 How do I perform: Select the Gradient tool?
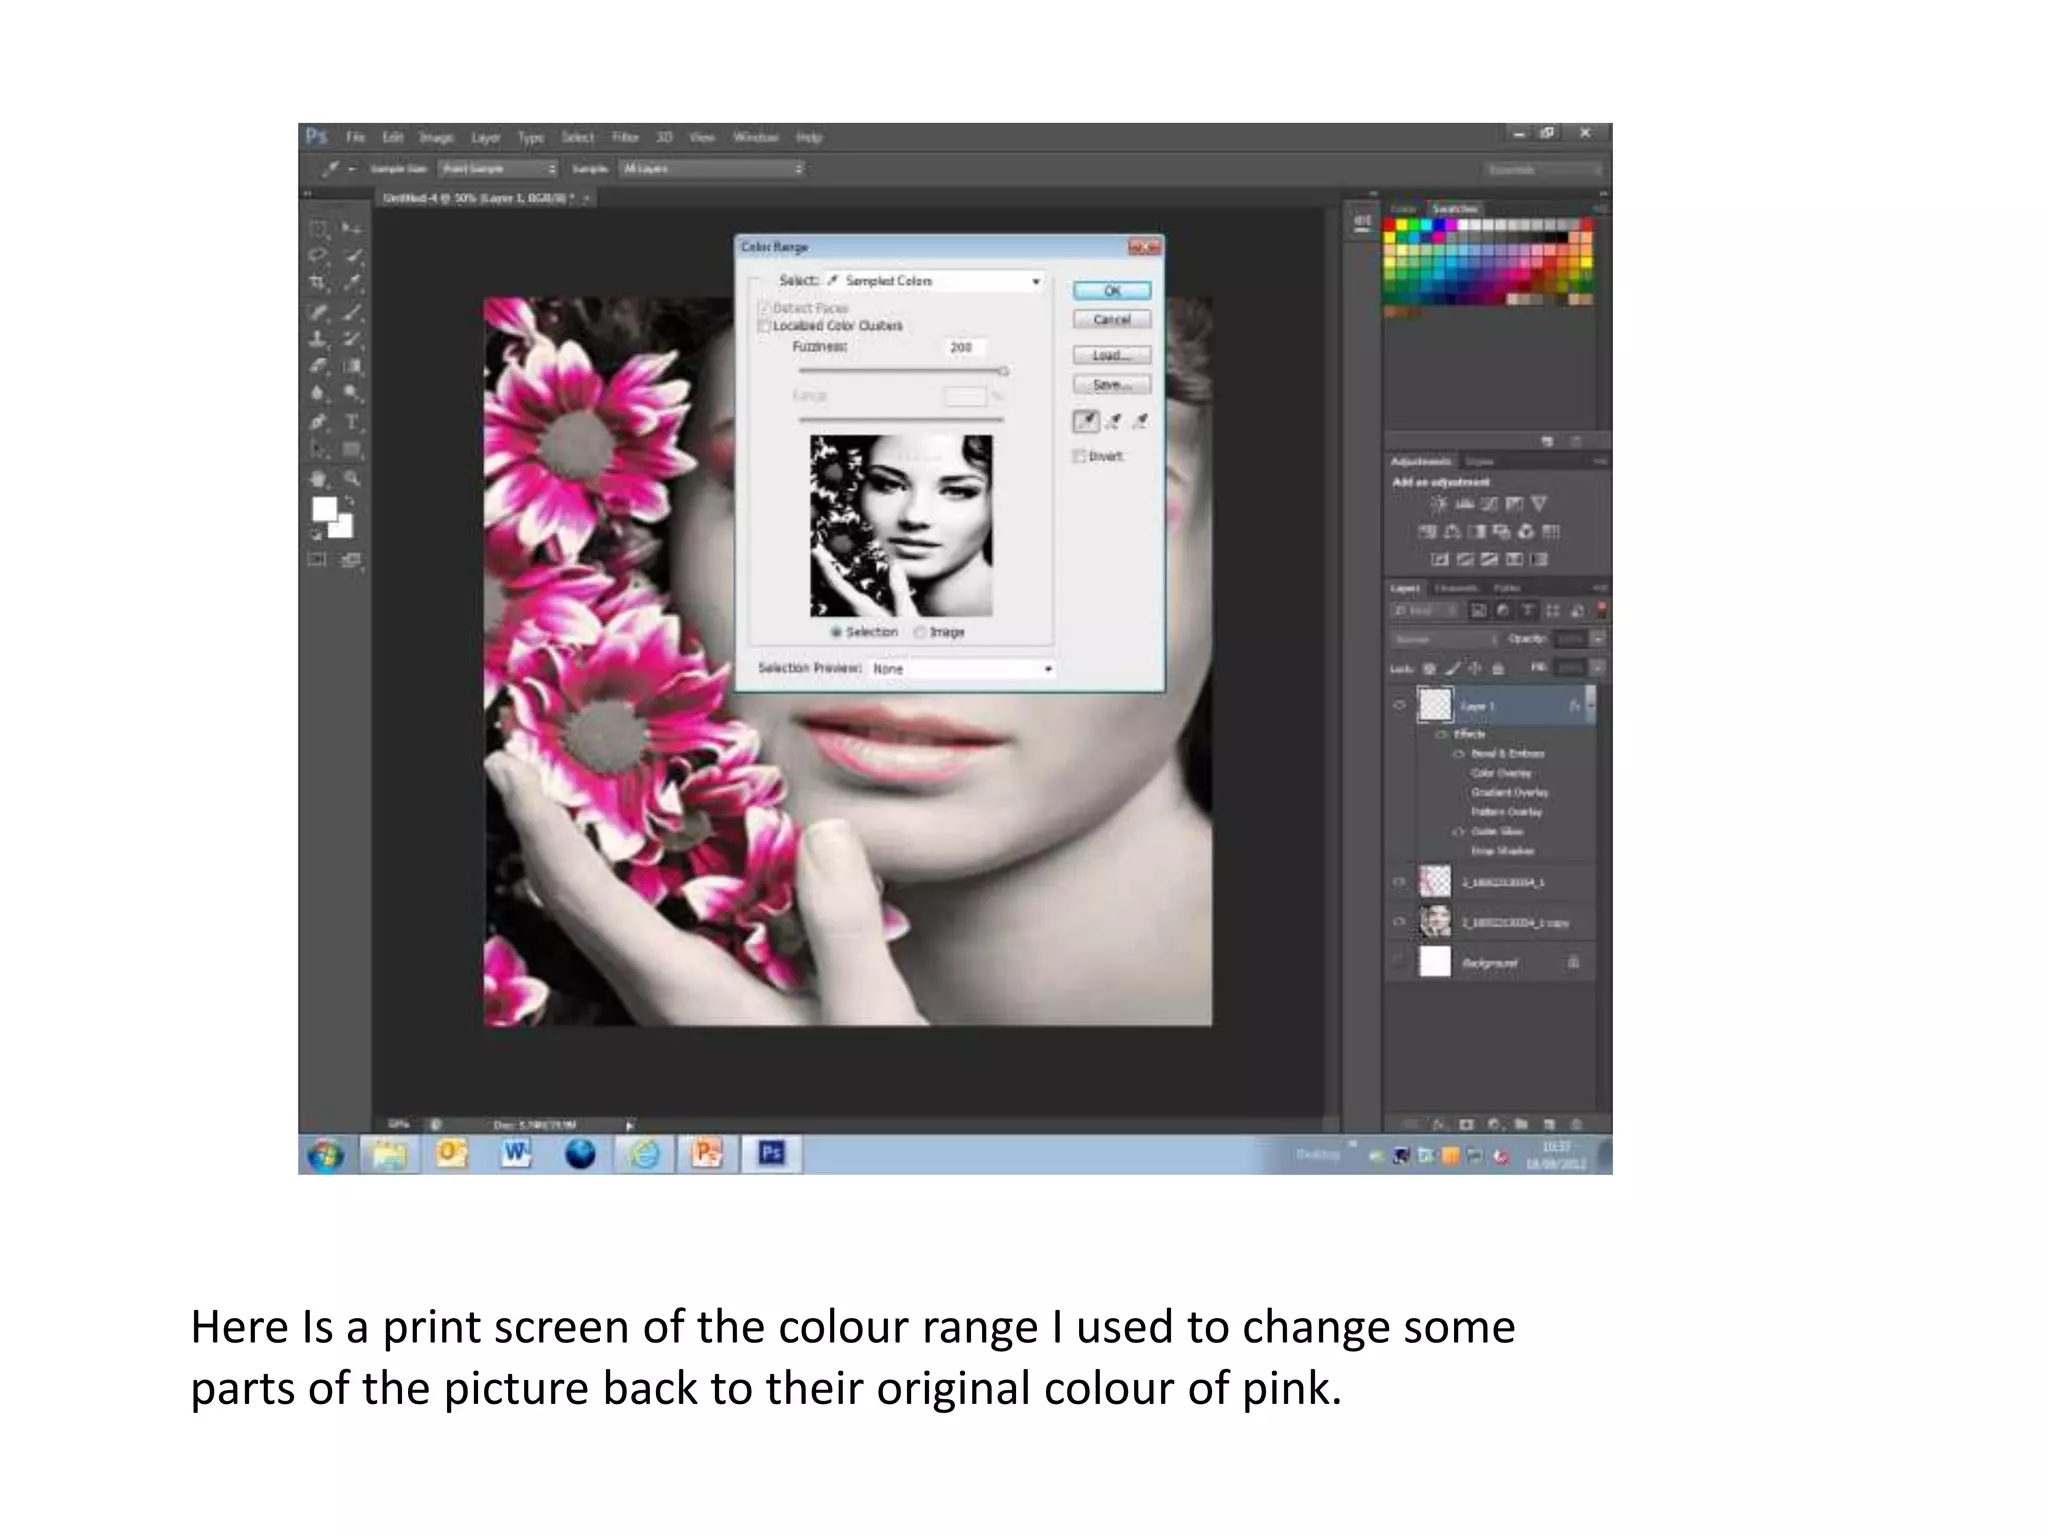click(x=351, y=366)
